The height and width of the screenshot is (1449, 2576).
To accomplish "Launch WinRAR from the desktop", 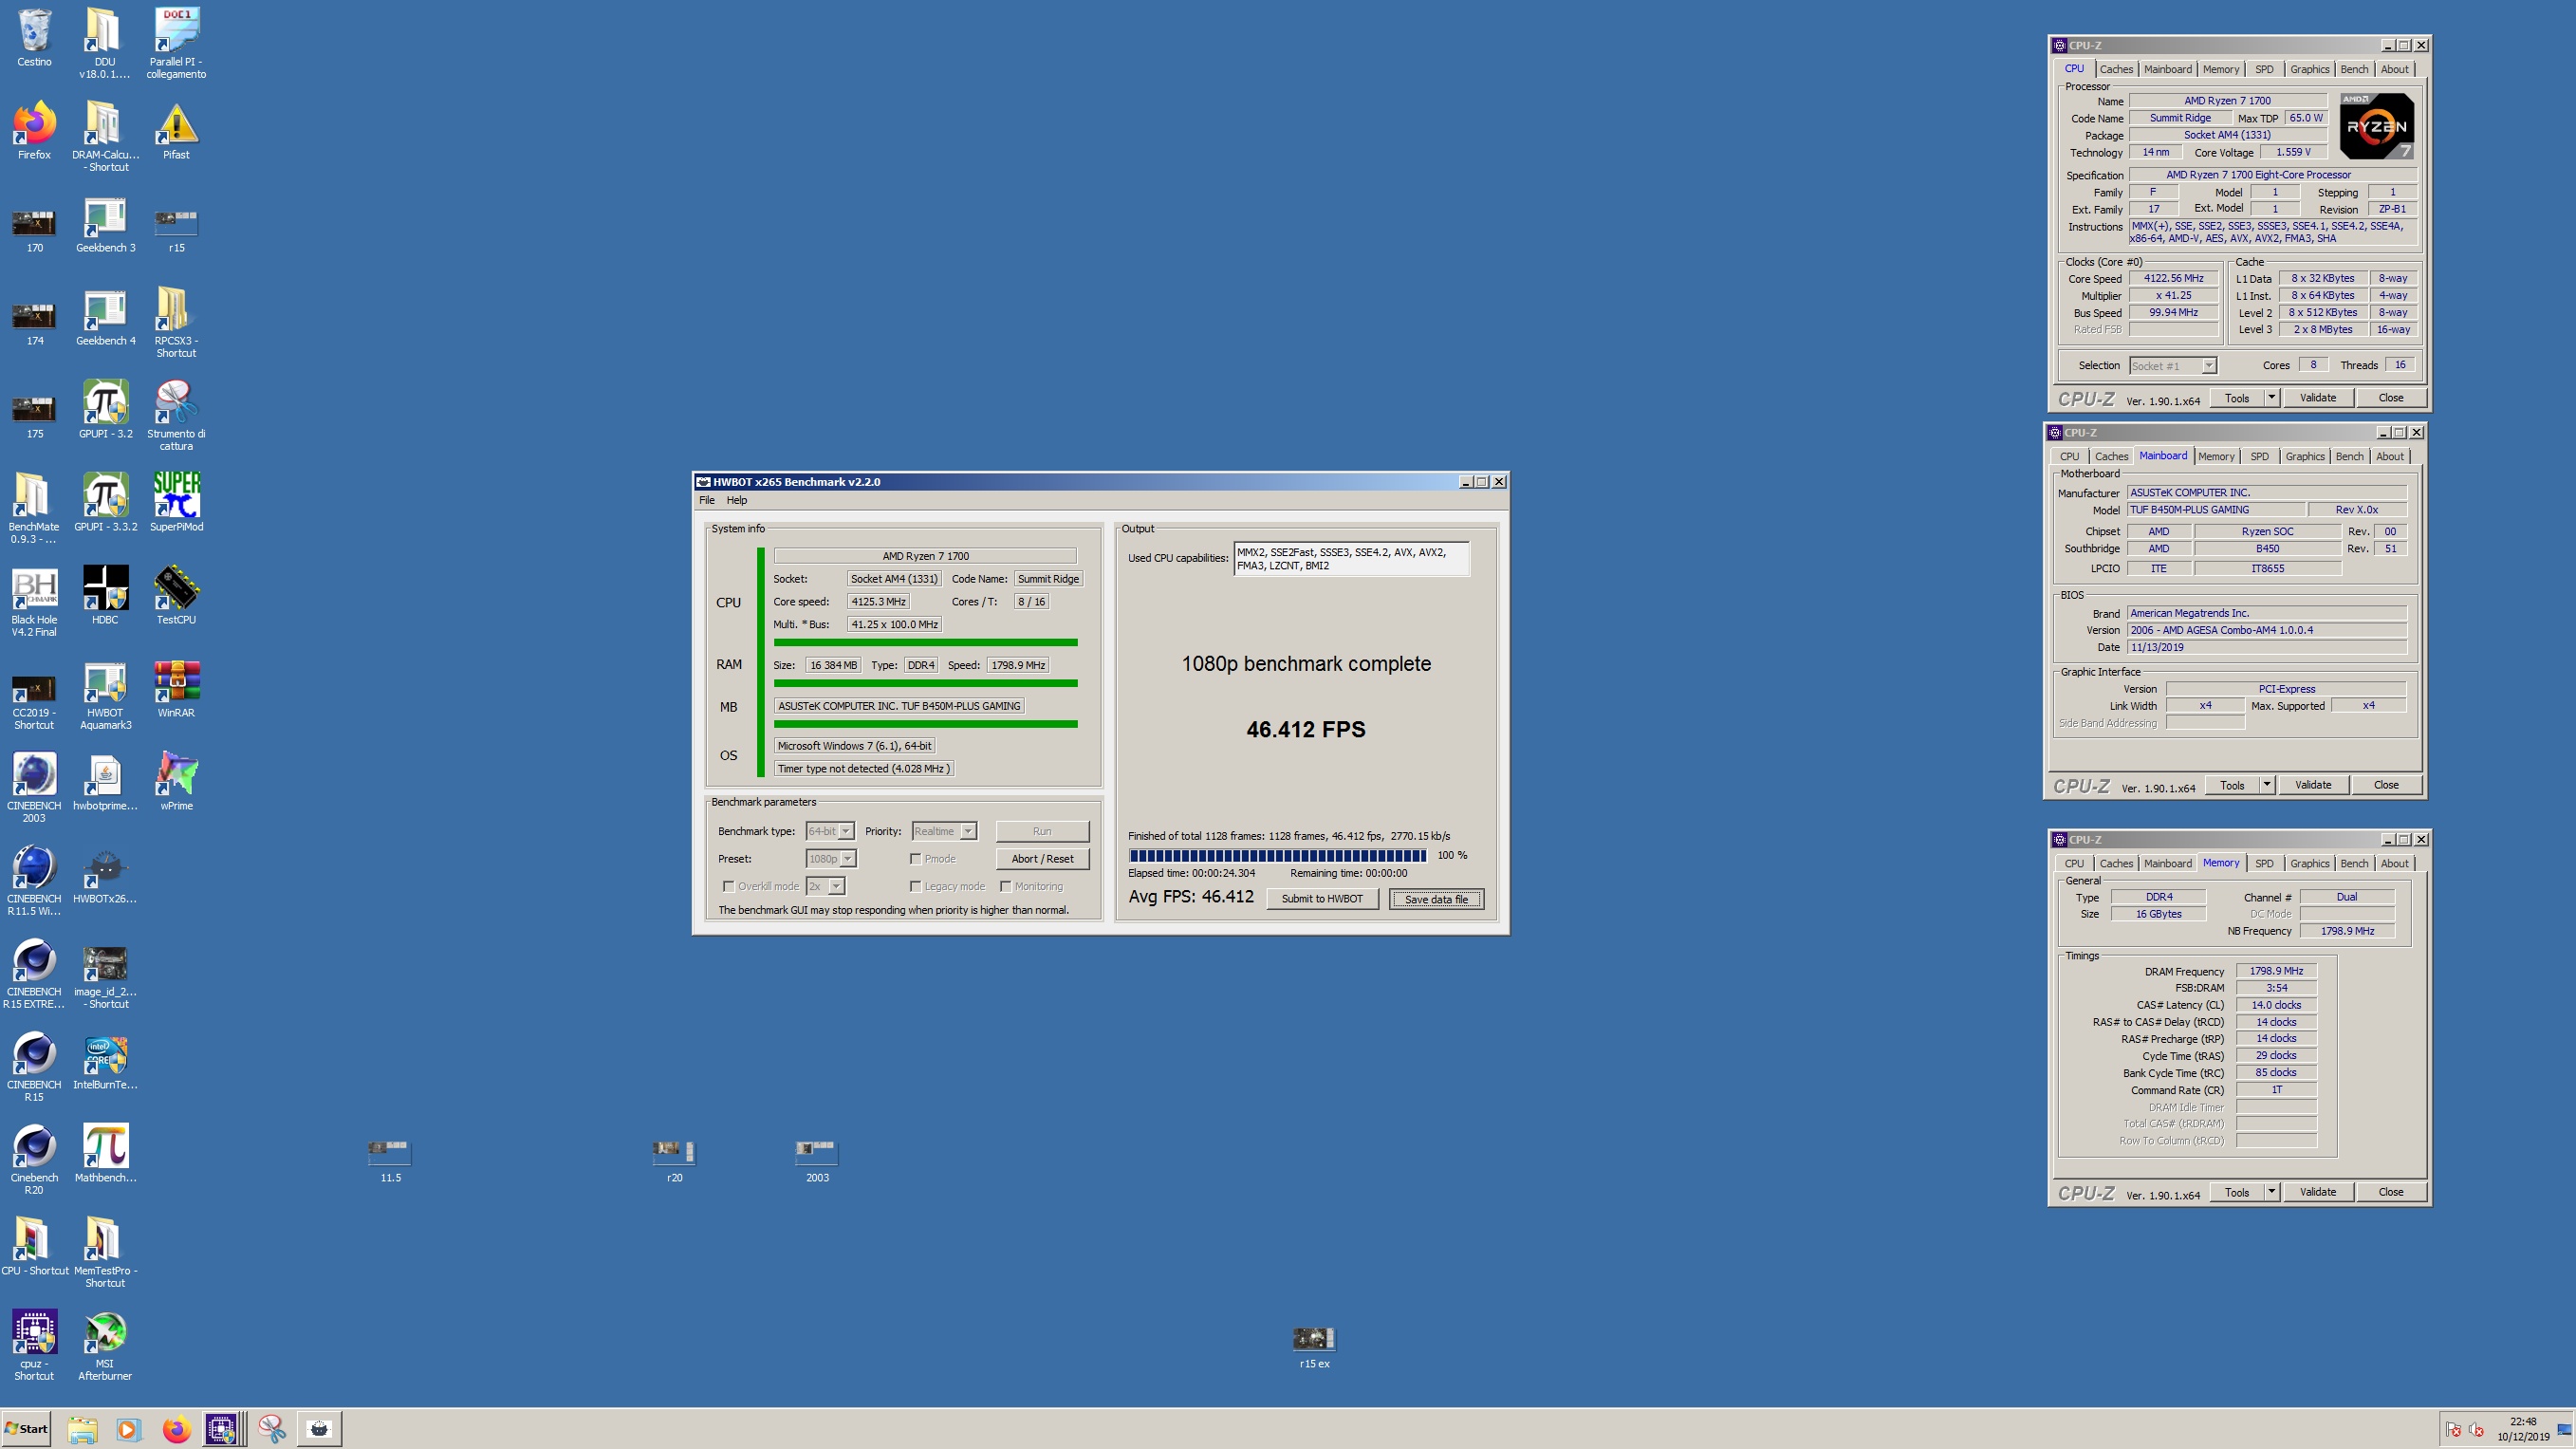I will [x=176, y=689].
